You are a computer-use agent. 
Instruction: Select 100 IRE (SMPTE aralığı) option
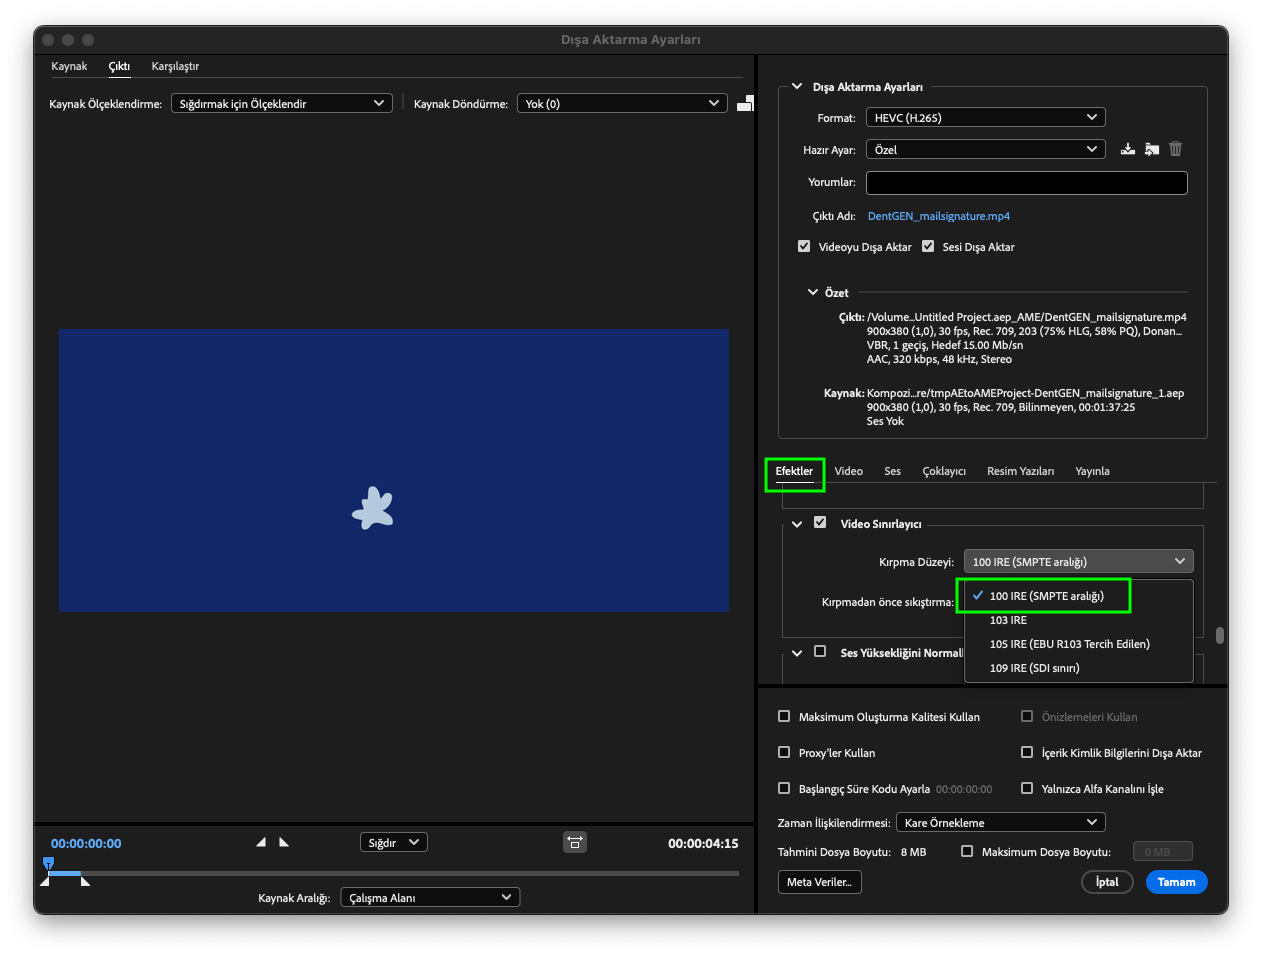point(1078,595)
